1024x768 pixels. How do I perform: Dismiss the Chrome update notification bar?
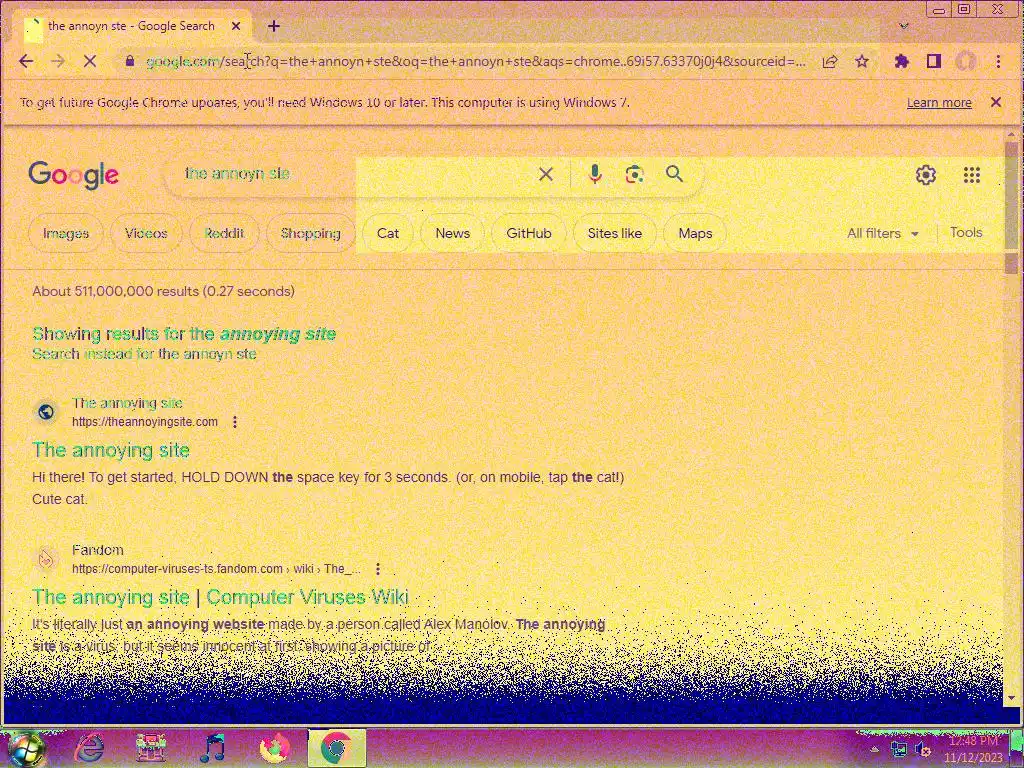pyautogui.click(x=996, y=102)
